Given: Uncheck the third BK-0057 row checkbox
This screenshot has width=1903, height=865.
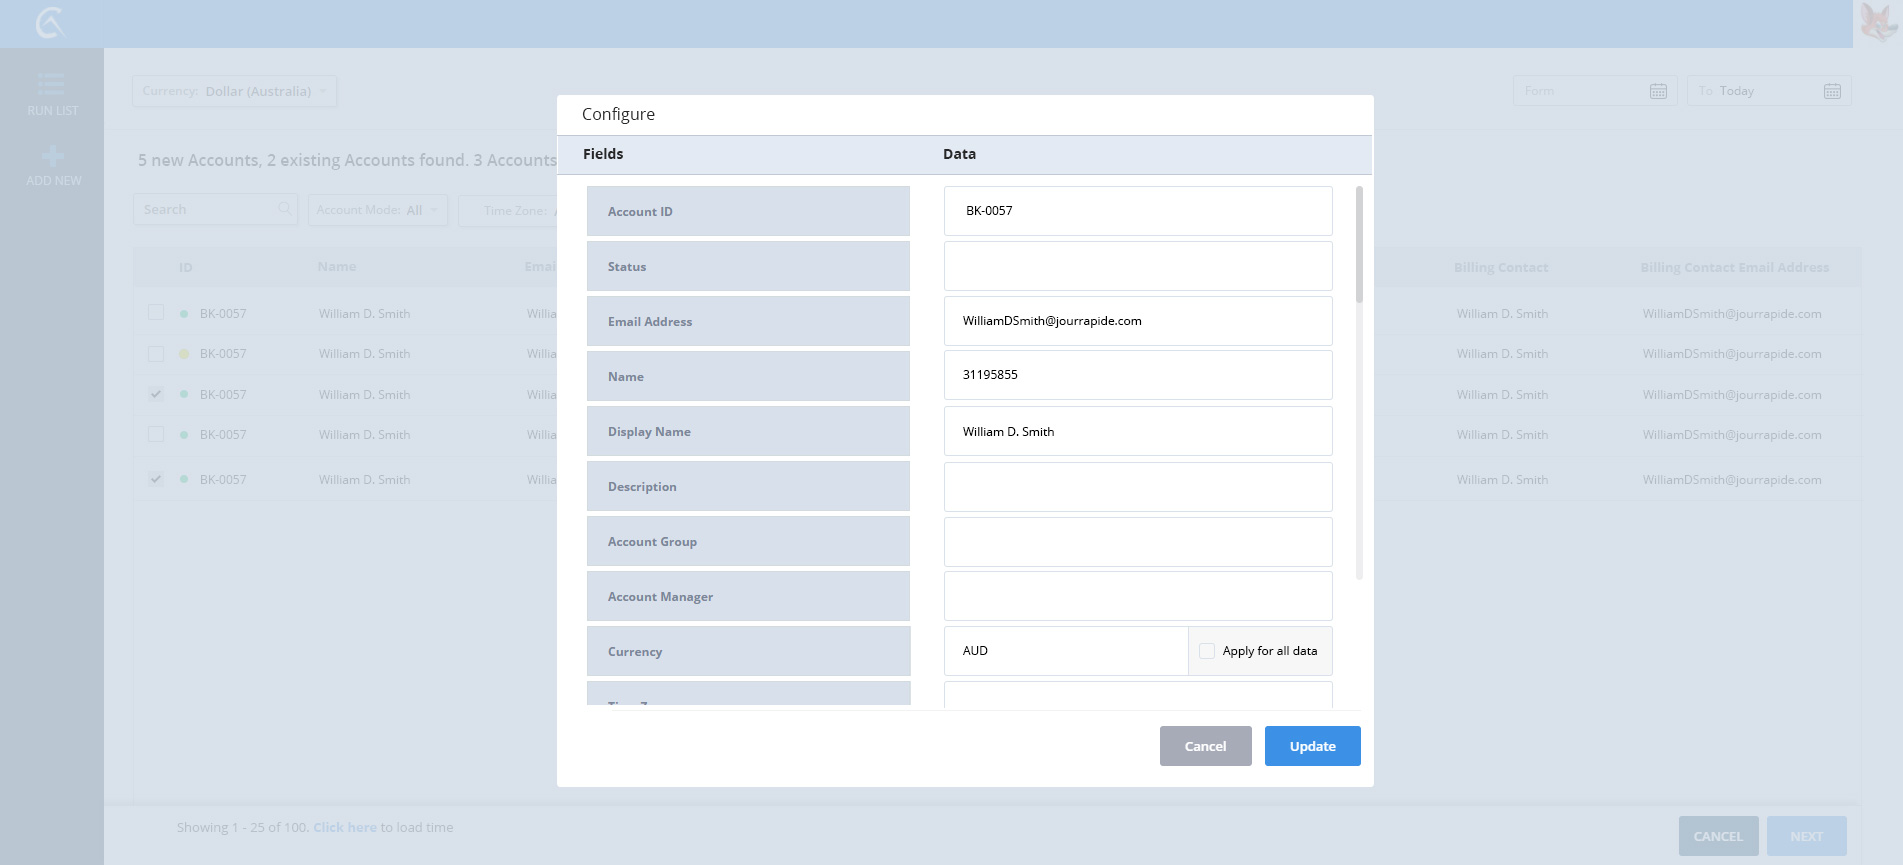Looking at the screenshot, I should tap(156, 394).
